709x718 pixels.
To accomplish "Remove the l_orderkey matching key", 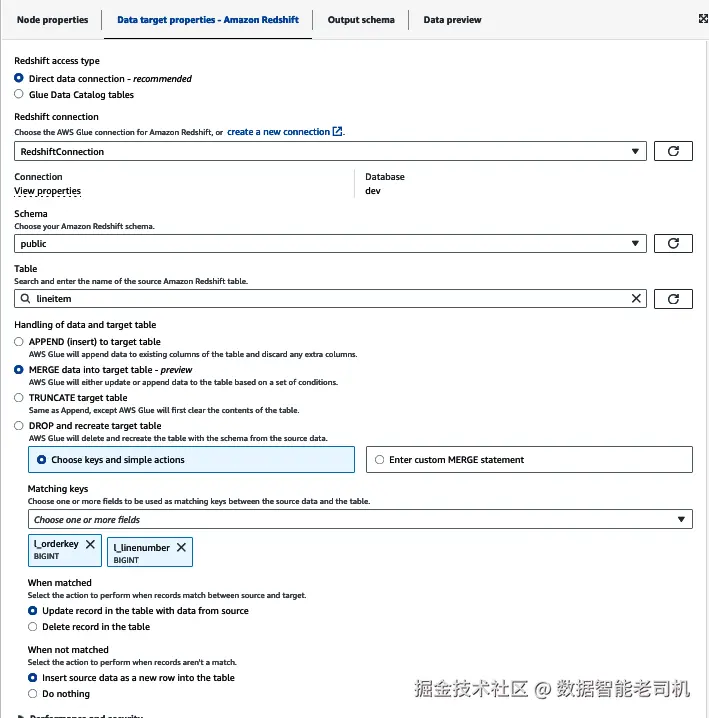I will (x=90, y=545).
